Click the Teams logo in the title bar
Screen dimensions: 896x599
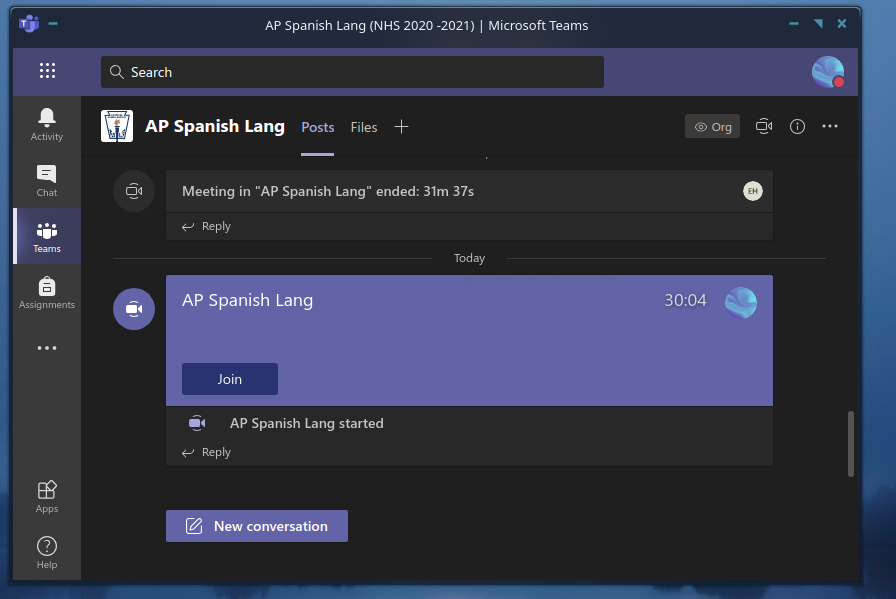[29, 24]
